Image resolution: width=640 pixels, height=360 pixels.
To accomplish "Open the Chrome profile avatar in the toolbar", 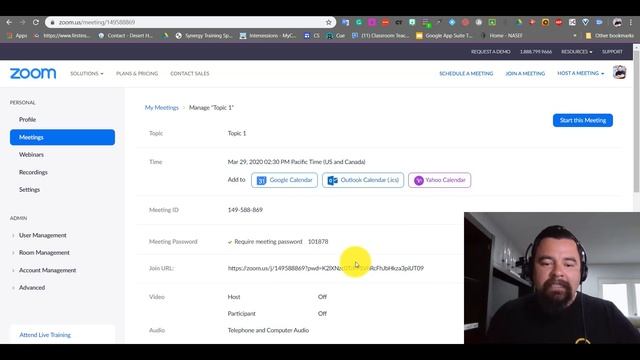I will 618,22.
